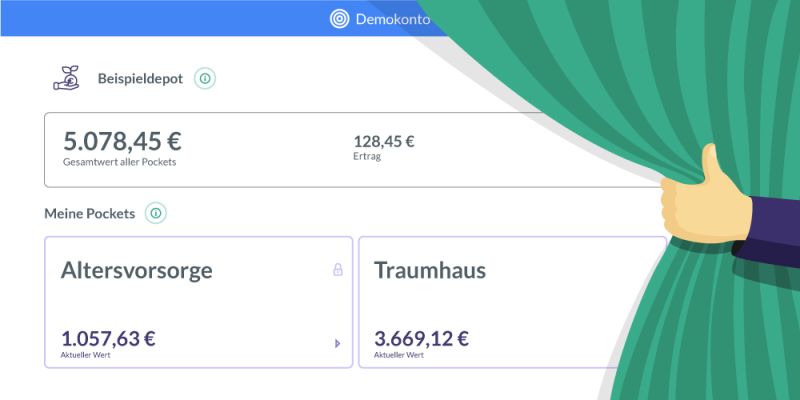
Task: Click the Meine Pockets heading
Action: coord(90,213)
